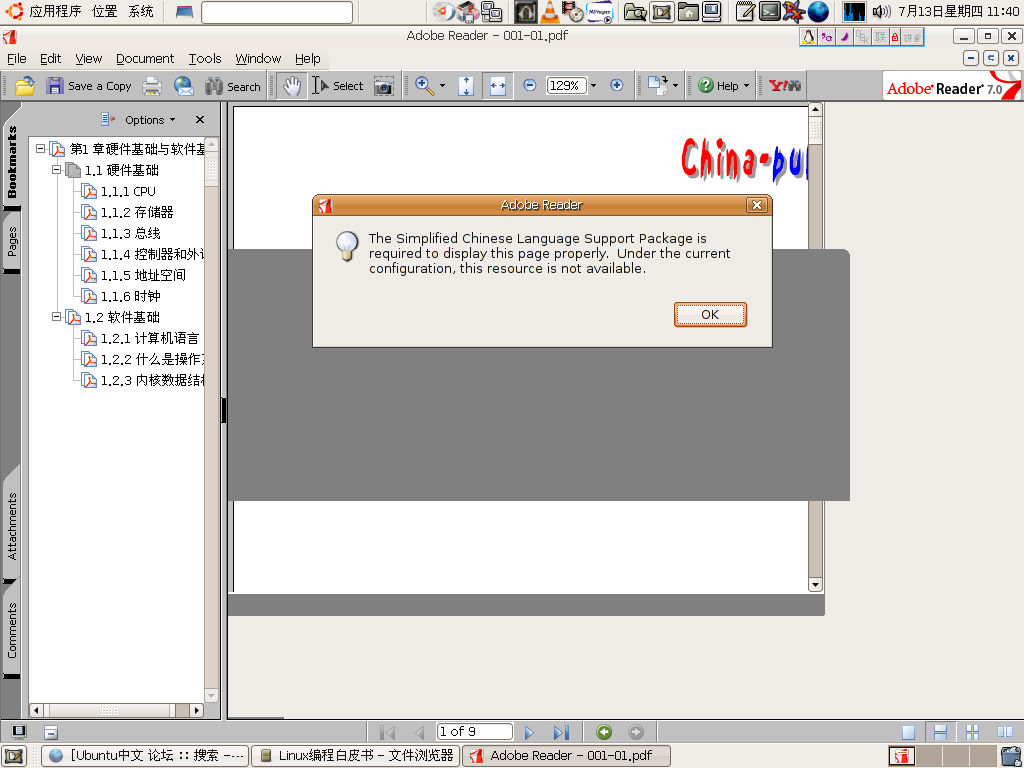
Task: Select the 1.1.3 总线 bookmark
Action: pos(131,233)
